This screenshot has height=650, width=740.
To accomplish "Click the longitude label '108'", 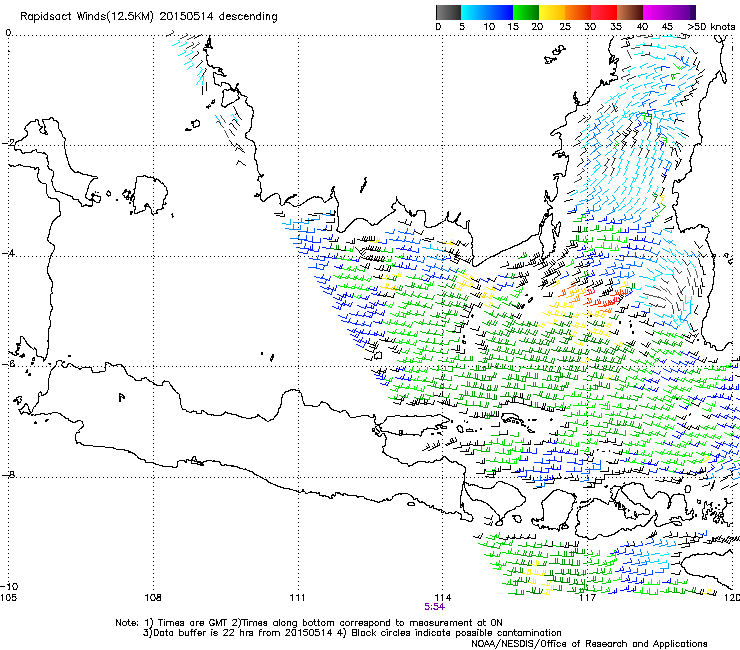I will coord(153,598).
